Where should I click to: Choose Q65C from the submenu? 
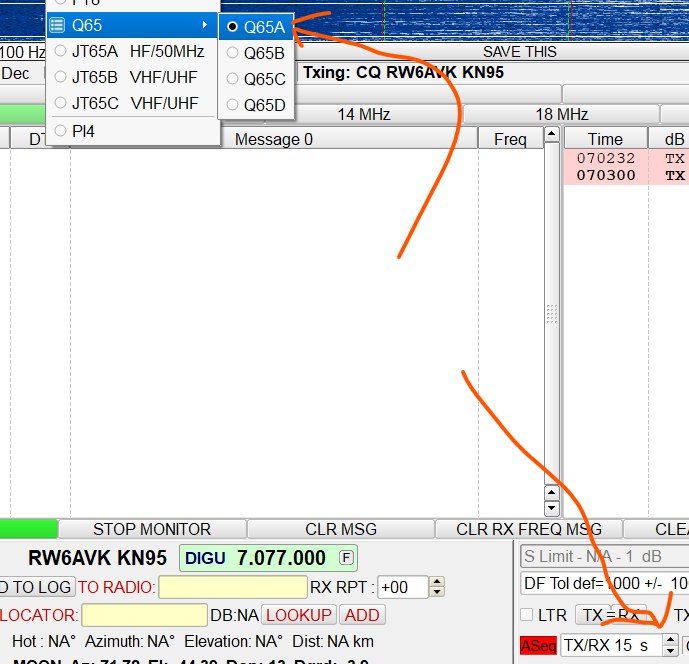point(256,79)
